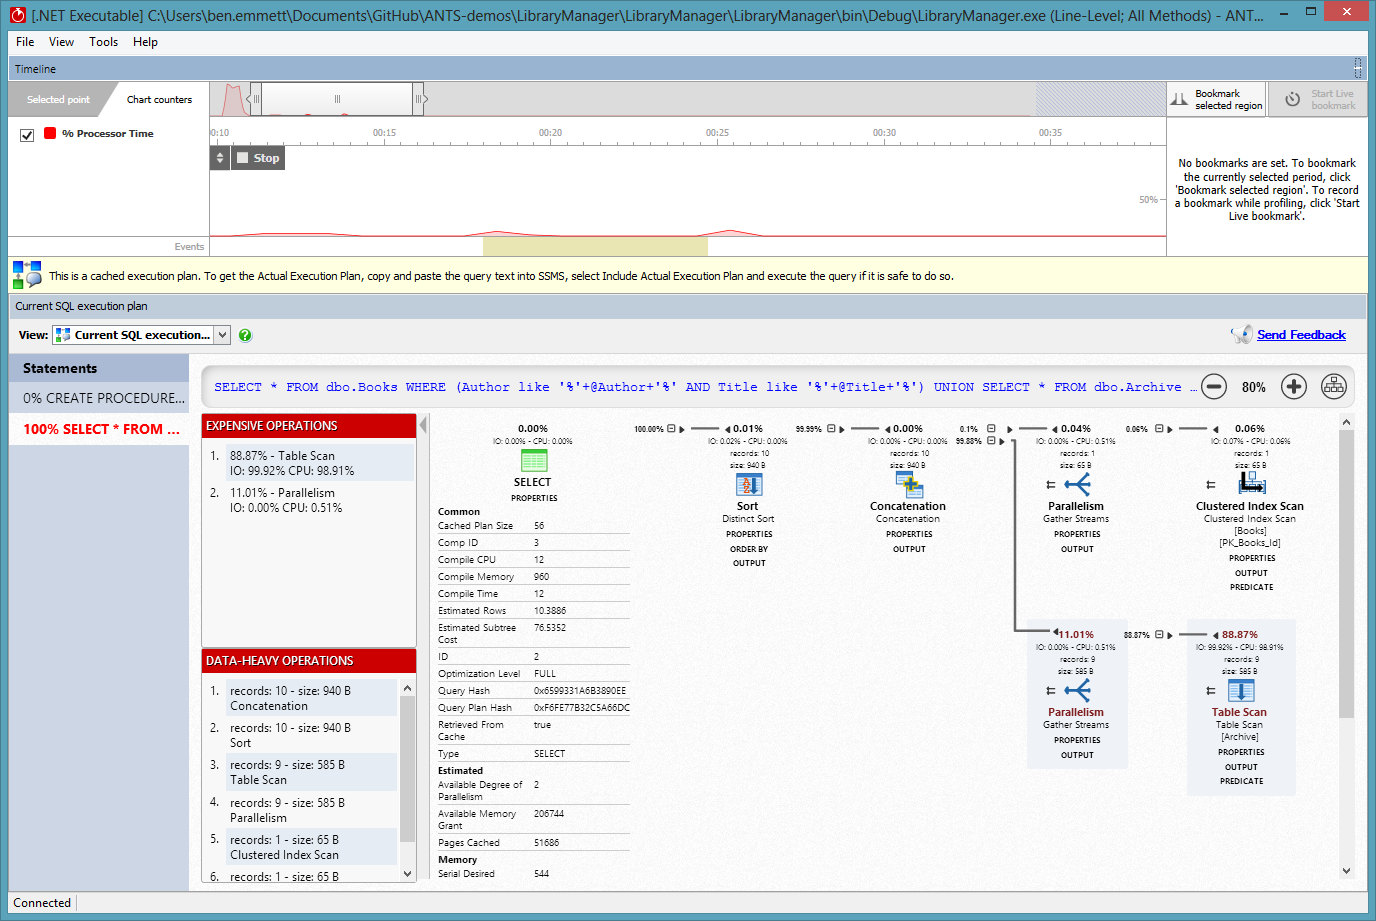This screenshot has height=921, width=1376.
Task: Expand PROPERTIES under the Sort node
Action: point(749,534)
